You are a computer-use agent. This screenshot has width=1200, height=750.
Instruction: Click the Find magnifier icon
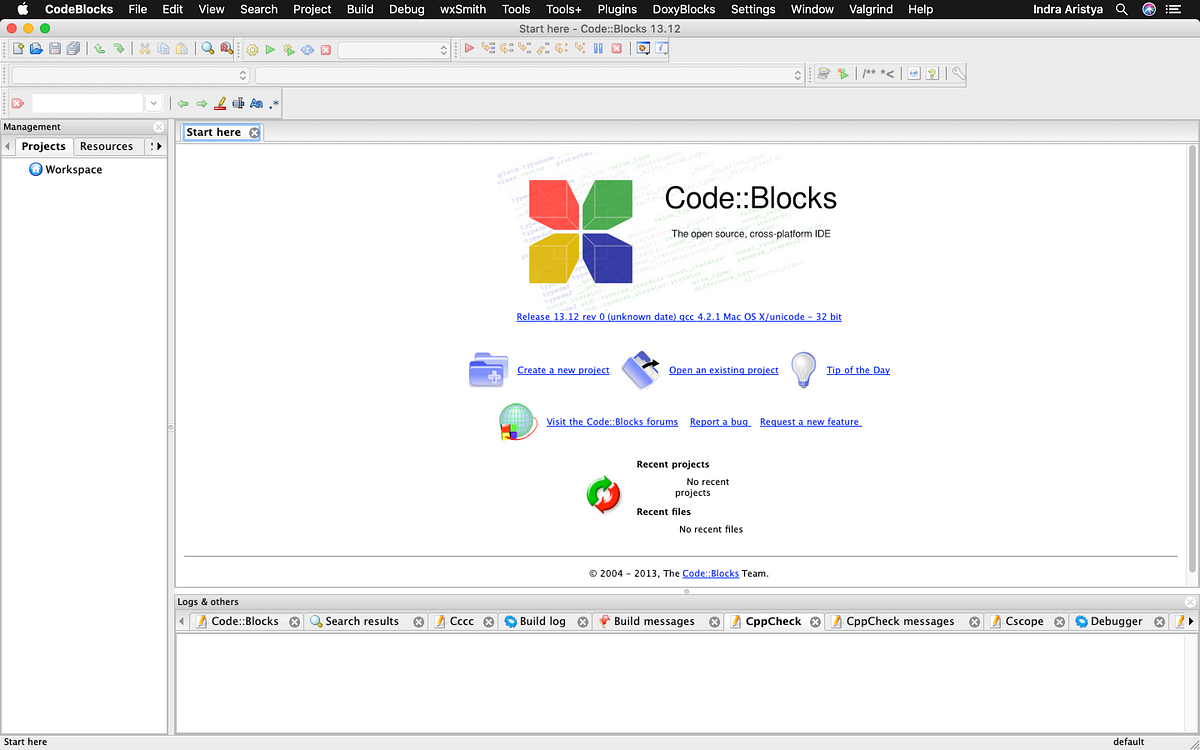(208, 49)
